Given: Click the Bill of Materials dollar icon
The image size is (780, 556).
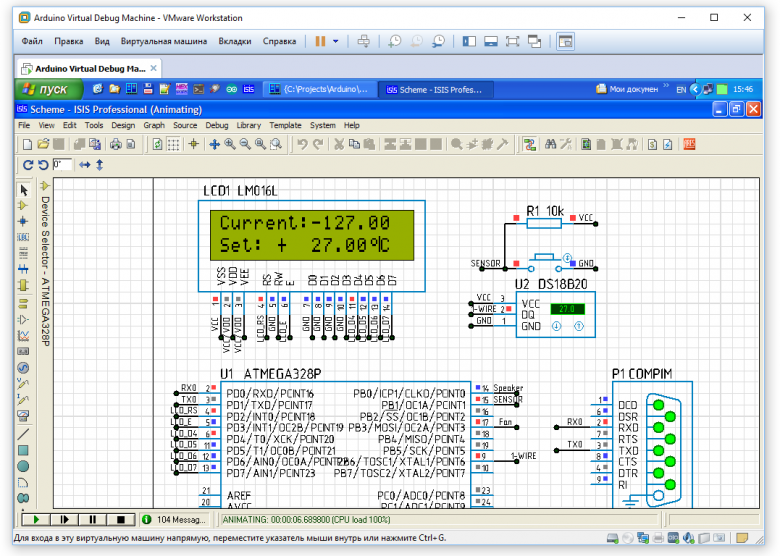Looking at the screenshot, I should click(x=652, y=144).
